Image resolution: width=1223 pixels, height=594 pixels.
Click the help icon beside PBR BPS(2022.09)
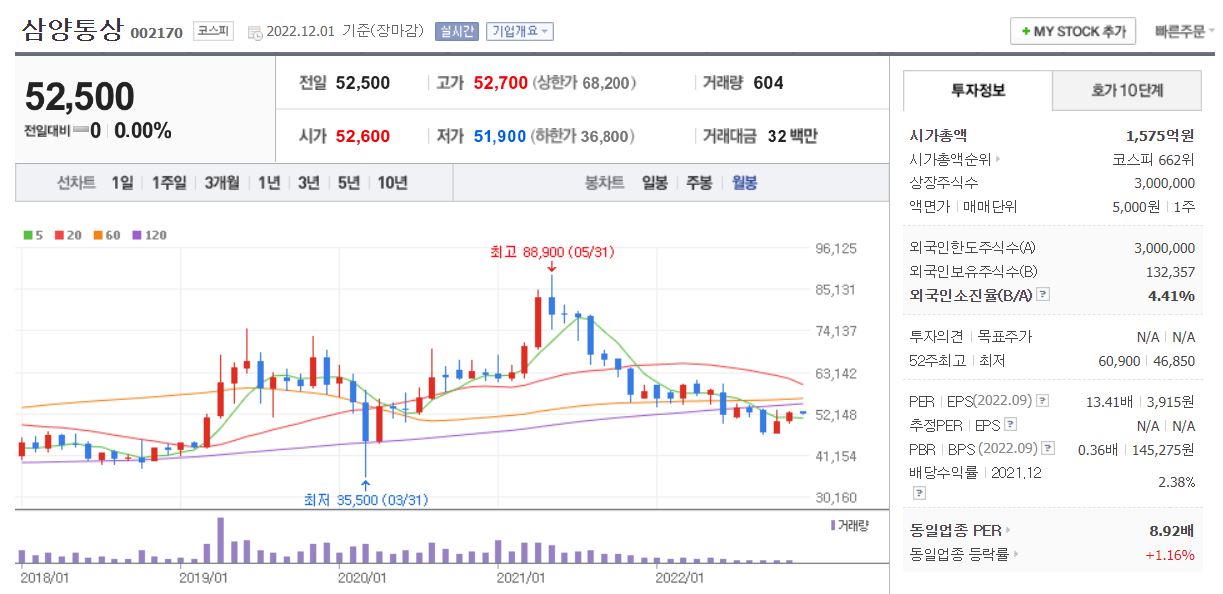tap(1048, 449)
